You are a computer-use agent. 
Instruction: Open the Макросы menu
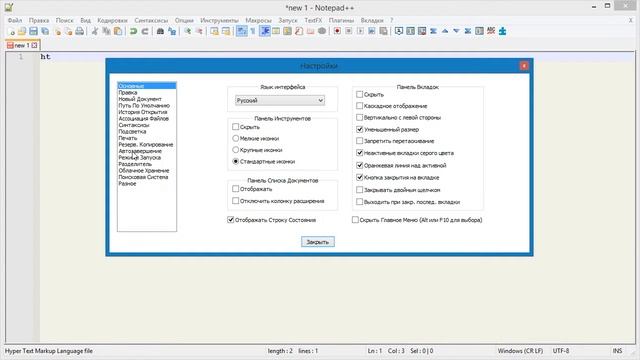point(258,20)
